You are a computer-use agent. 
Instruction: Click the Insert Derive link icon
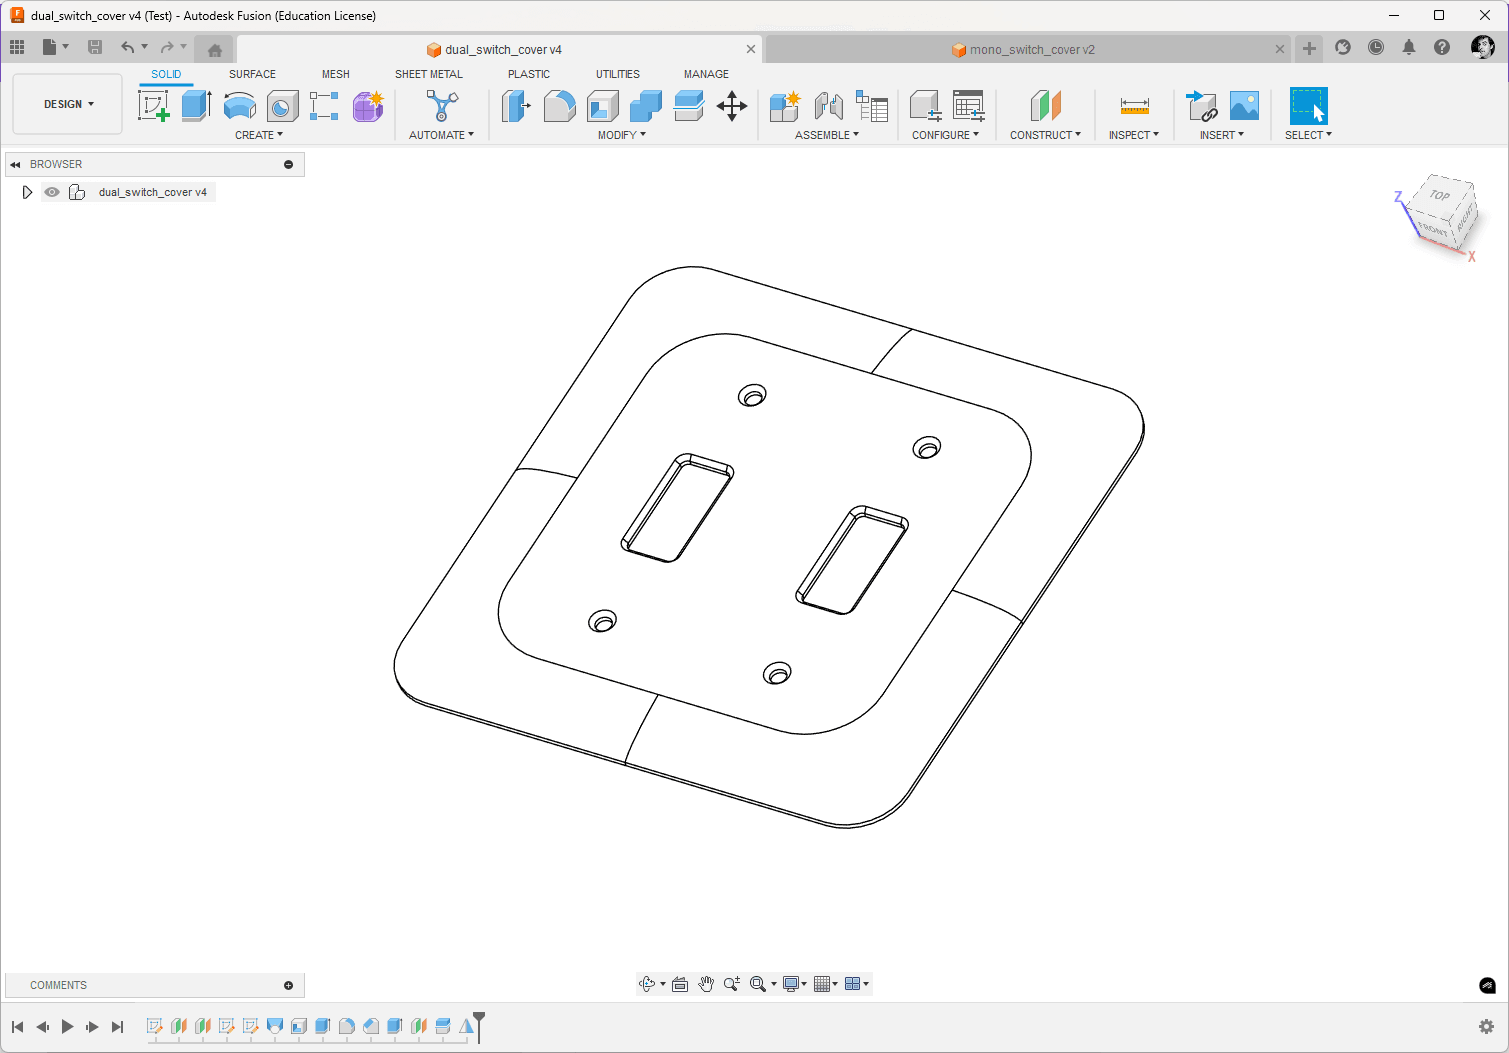point(1201,106)
